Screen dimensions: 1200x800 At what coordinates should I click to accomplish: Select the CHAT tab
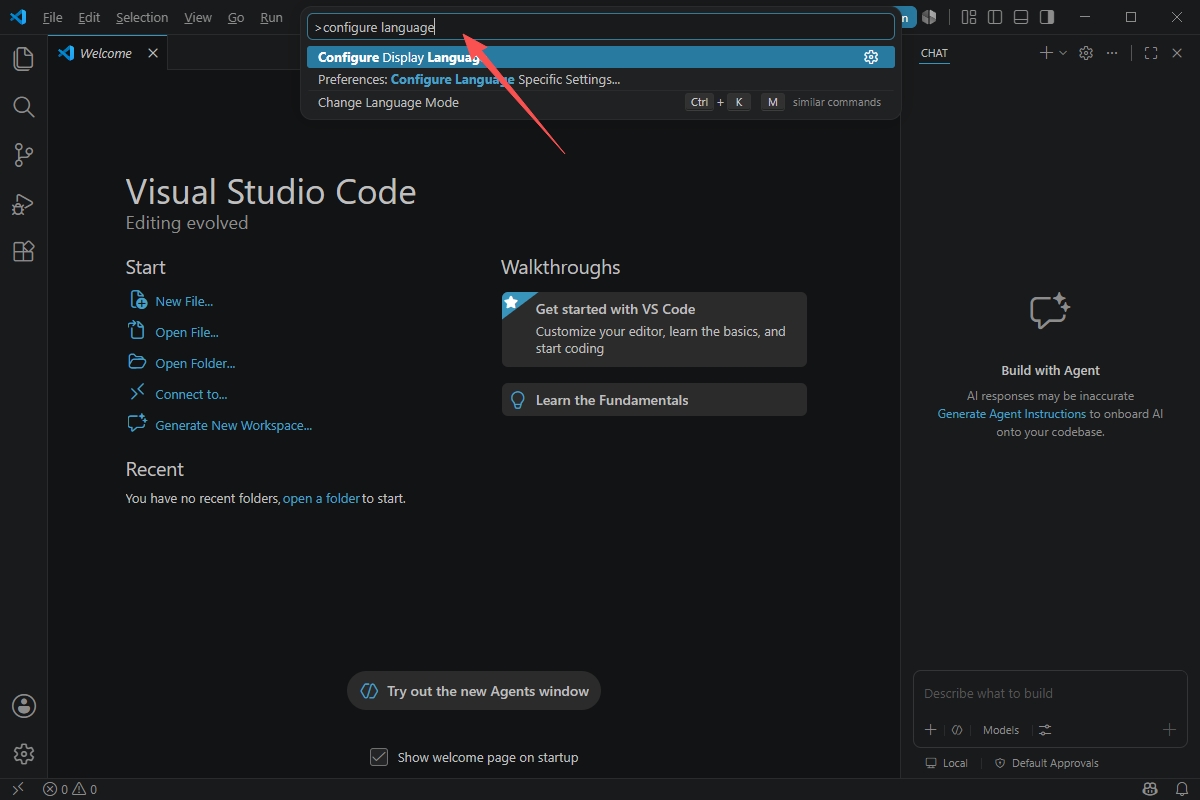tap(935, 53)
